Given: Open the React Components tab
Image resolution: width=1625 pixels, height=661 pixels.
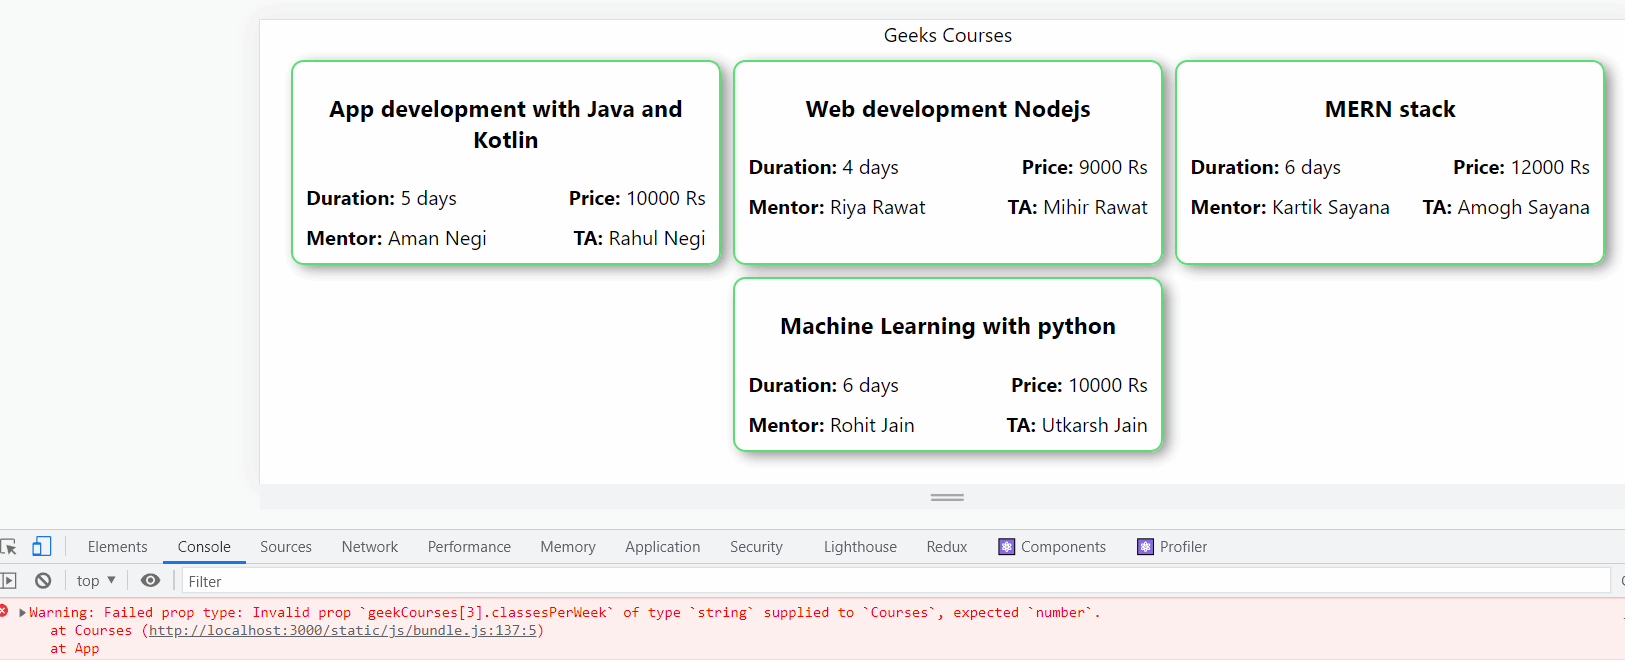Looking at the screenshot, I should [x=1052, y=547].
